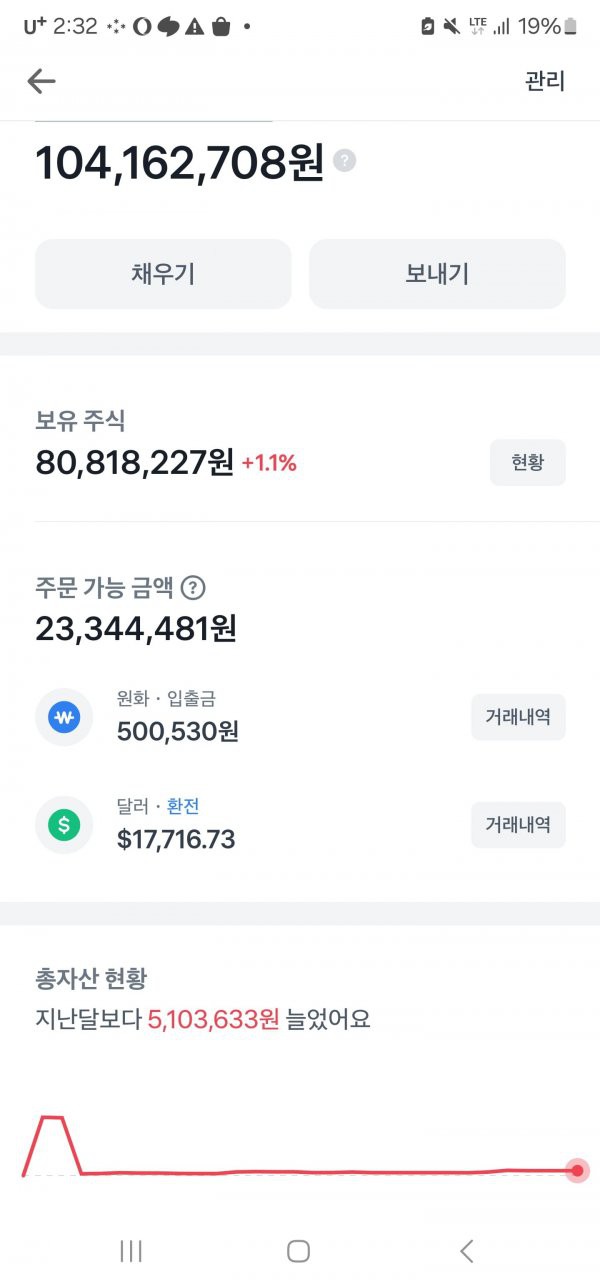Image resolution: width=600 pixels, height=1286 pixels.
Task: Tap the Android navigation back chevron
Action: point(466,1250)
